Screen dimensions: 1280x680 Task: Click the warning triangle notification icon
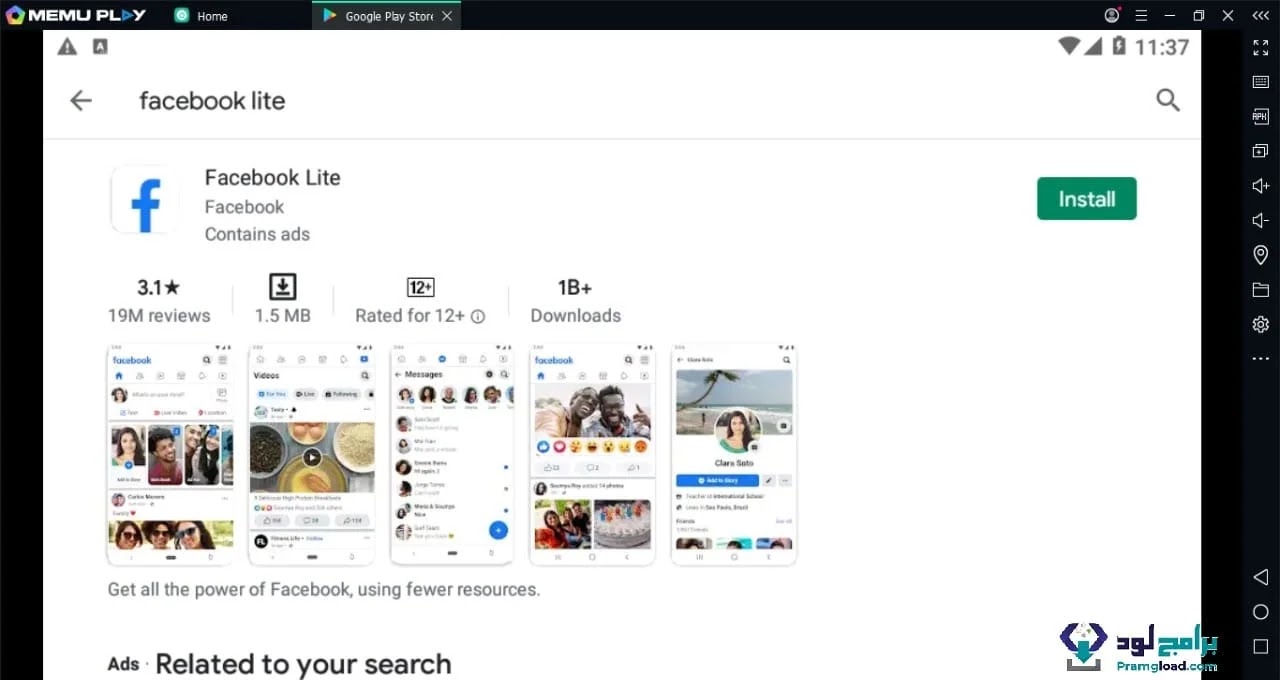pyautogui.click(x=67, y=46)
